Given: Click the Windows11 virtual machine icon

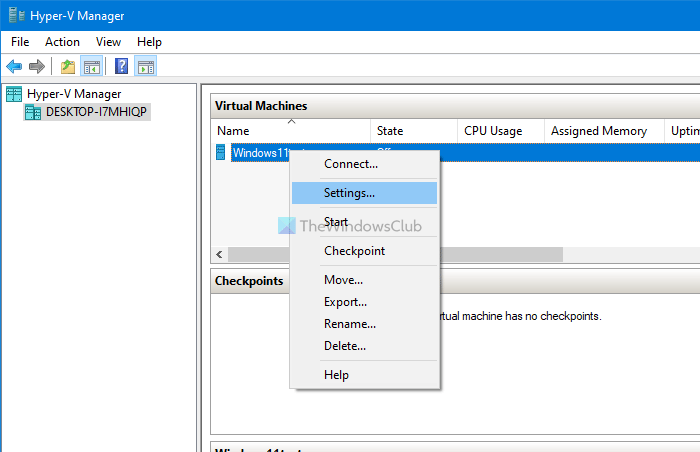Looking at the screenshot, I should (221, 152).
